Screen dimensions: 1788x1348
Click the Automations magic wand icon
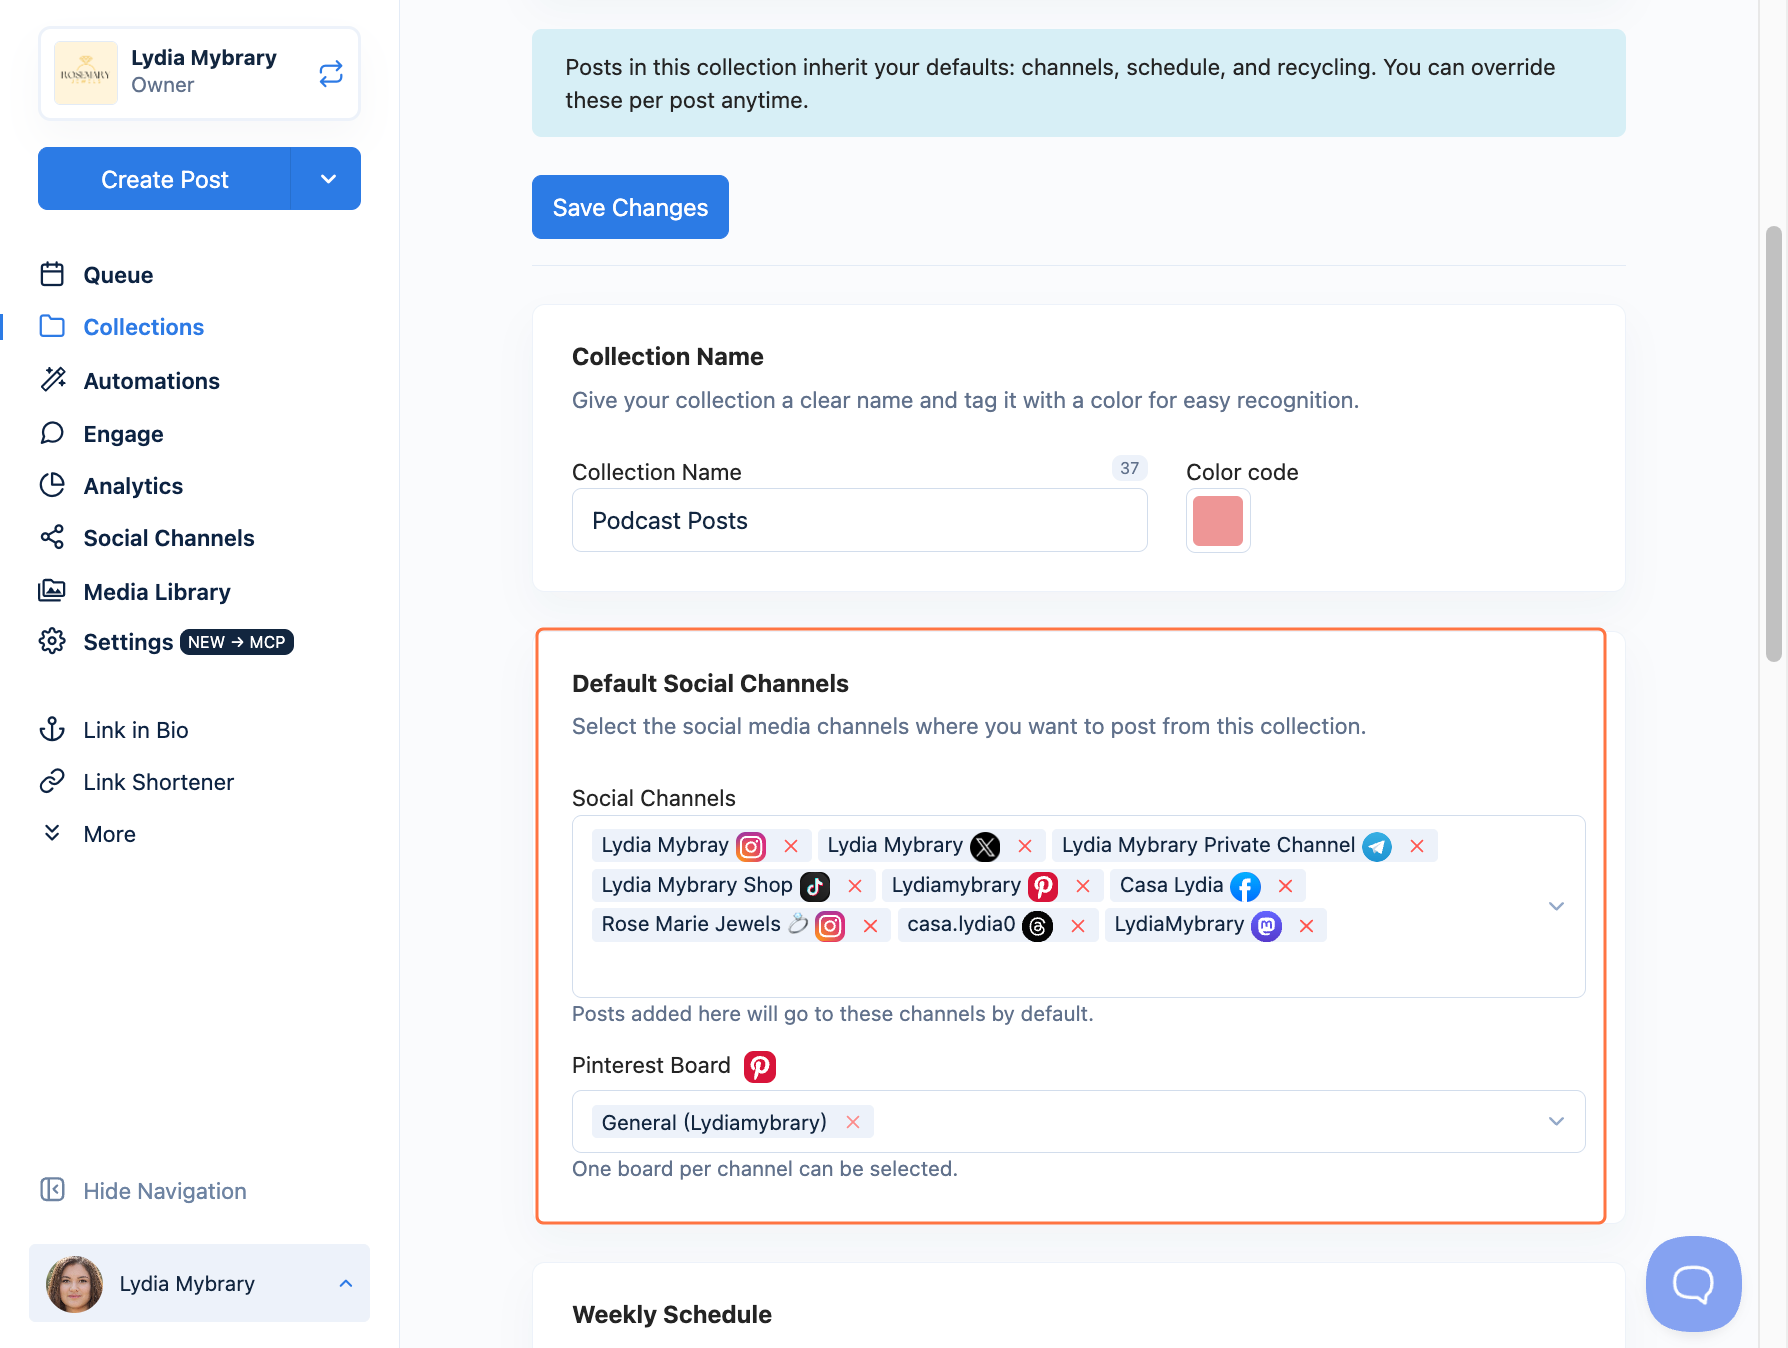click(x=52, y=380)
